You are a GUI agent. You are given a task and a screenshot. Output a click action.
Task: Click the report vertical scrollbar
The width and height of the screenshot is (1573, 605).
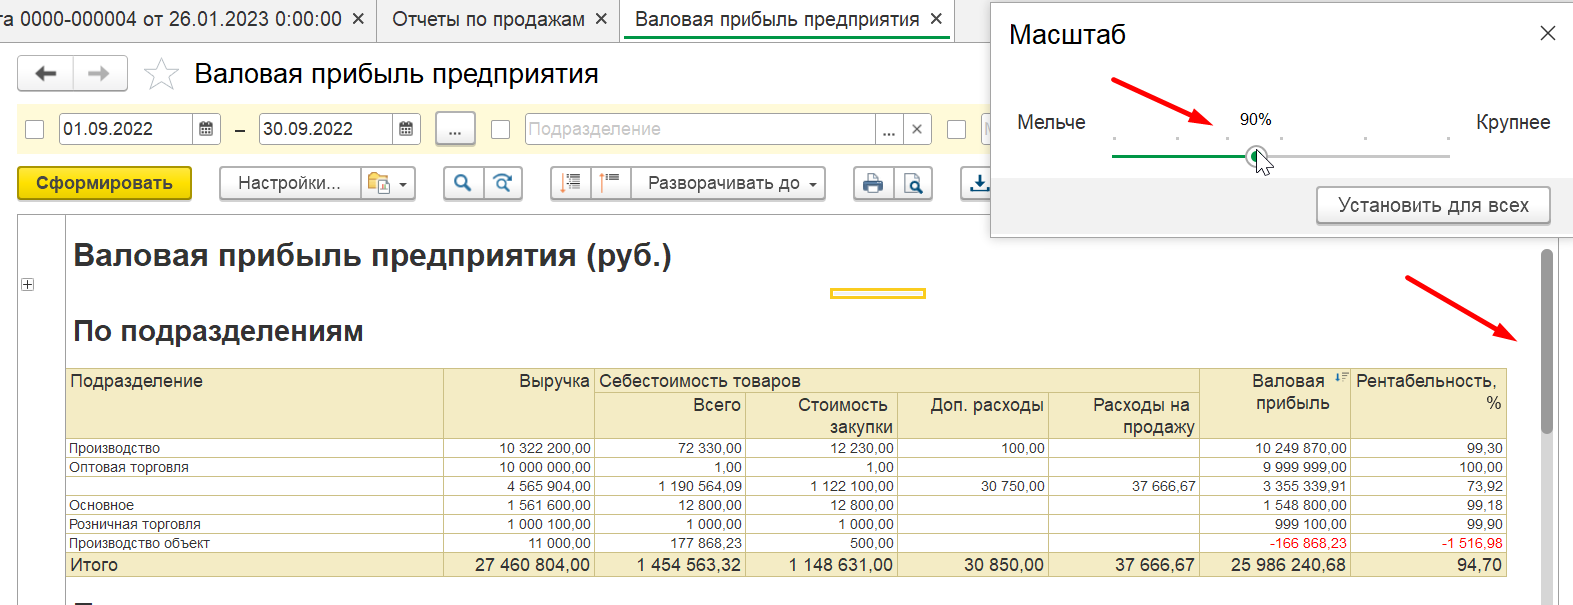(1546, 340)
